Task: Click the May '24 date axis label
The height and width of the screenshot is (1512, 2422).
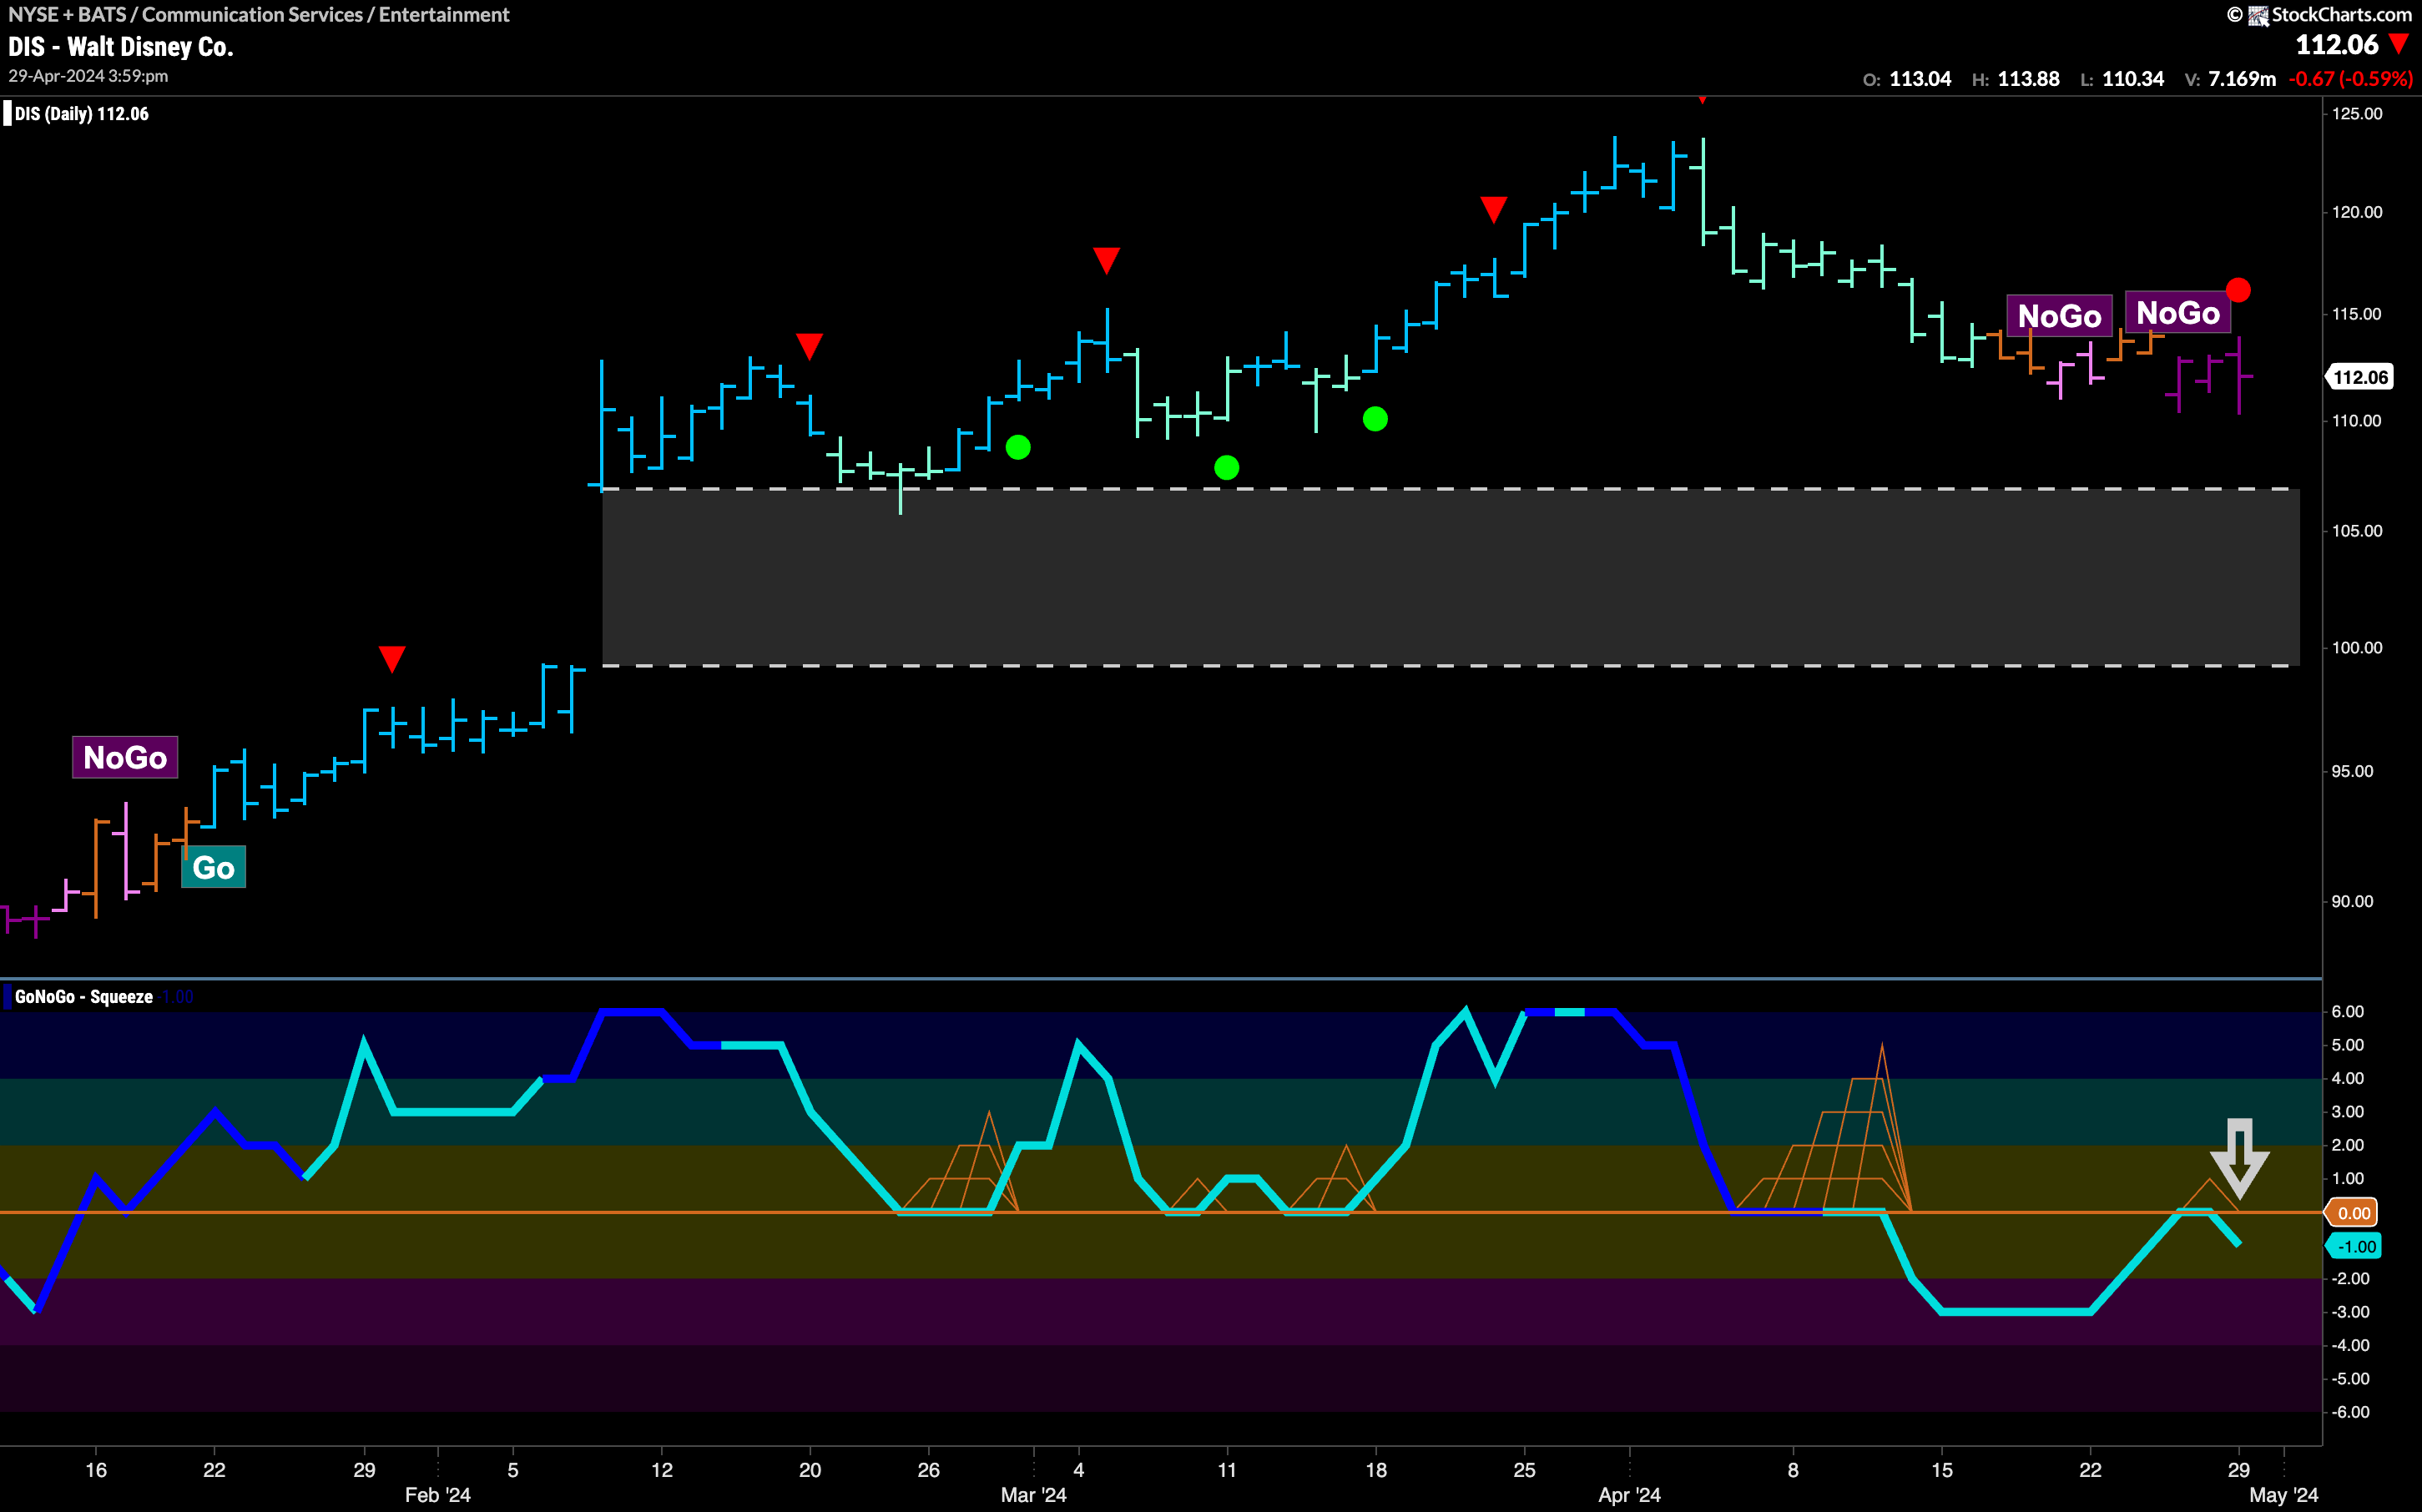Action: pos(2283,1495)
